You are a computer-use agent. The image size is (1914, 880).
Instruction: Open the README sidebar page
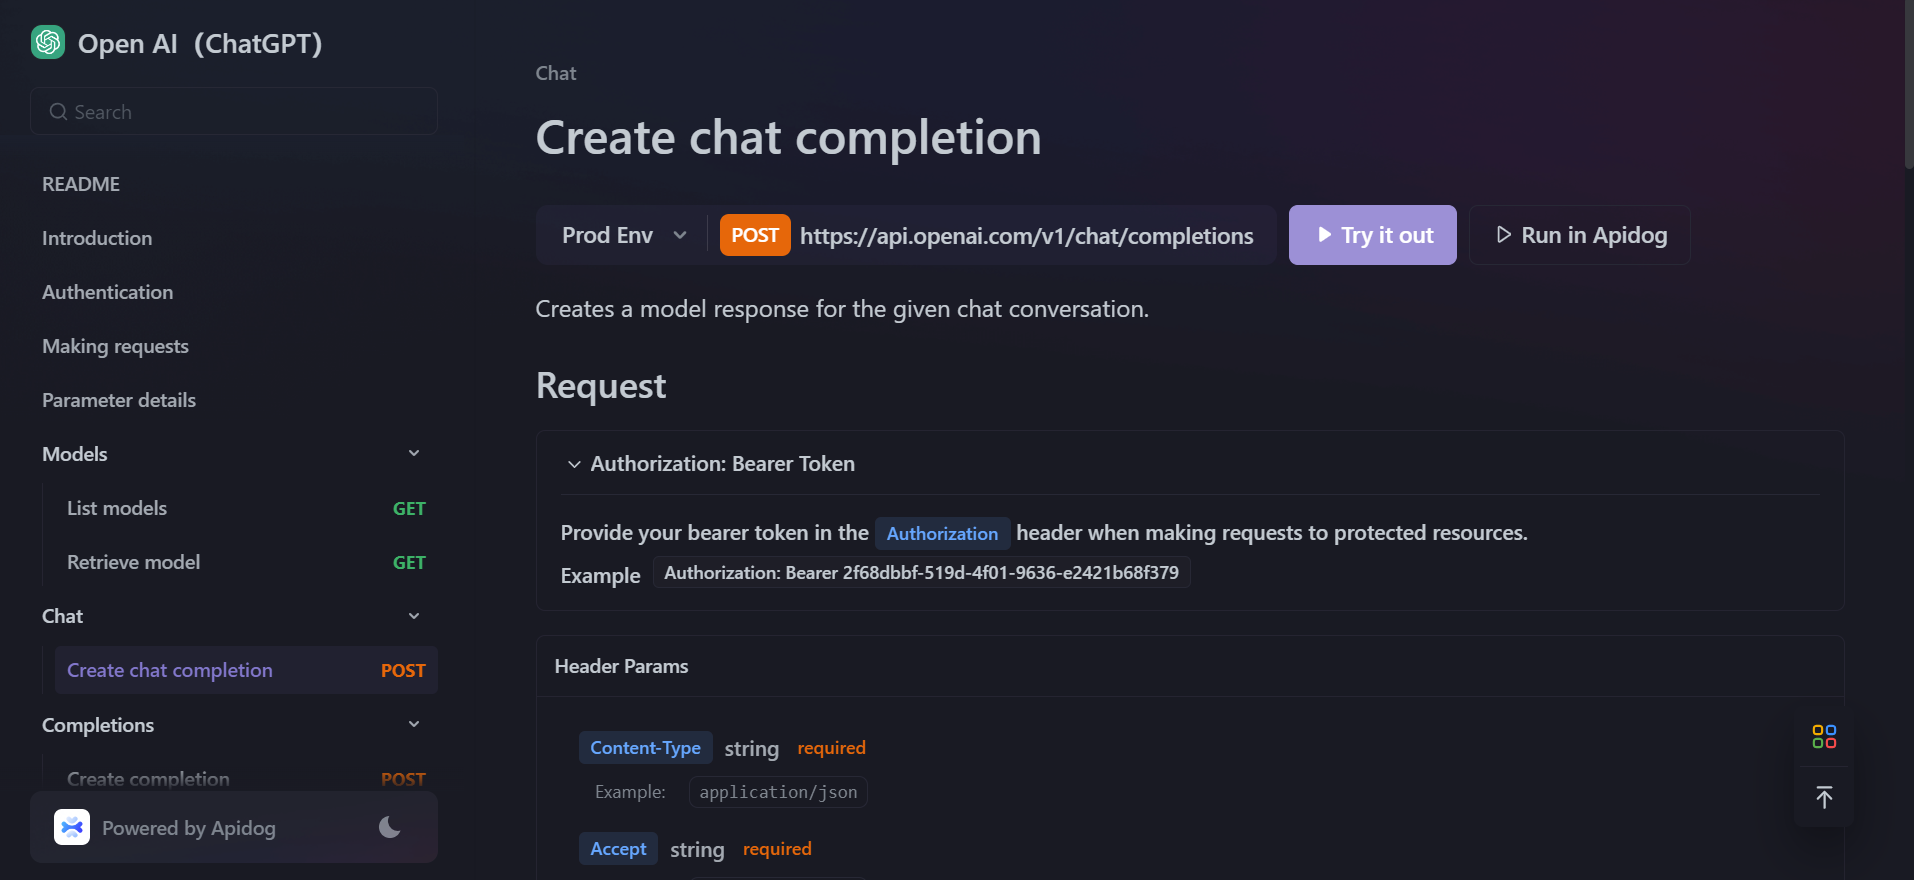click(x=81, y=184)
